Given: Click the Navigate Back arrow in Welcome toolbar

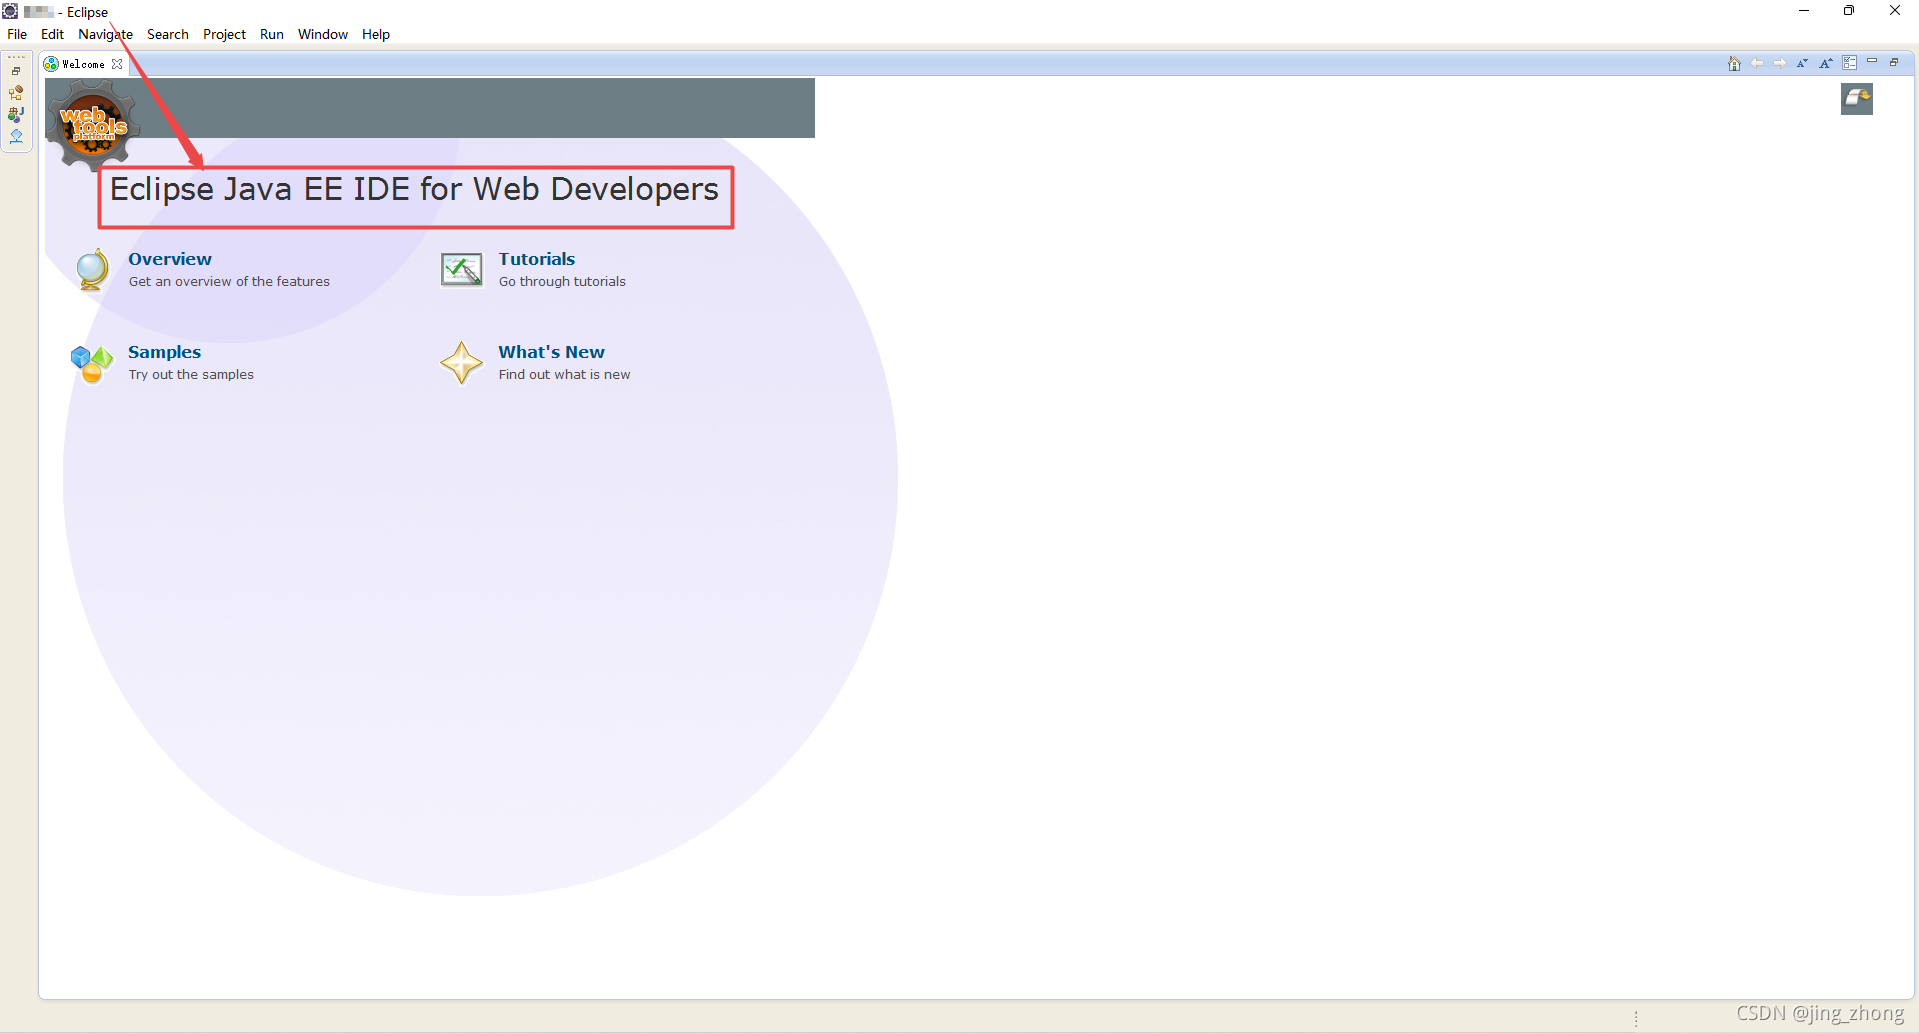Looking at the screenshot, I should [1757, 63].
